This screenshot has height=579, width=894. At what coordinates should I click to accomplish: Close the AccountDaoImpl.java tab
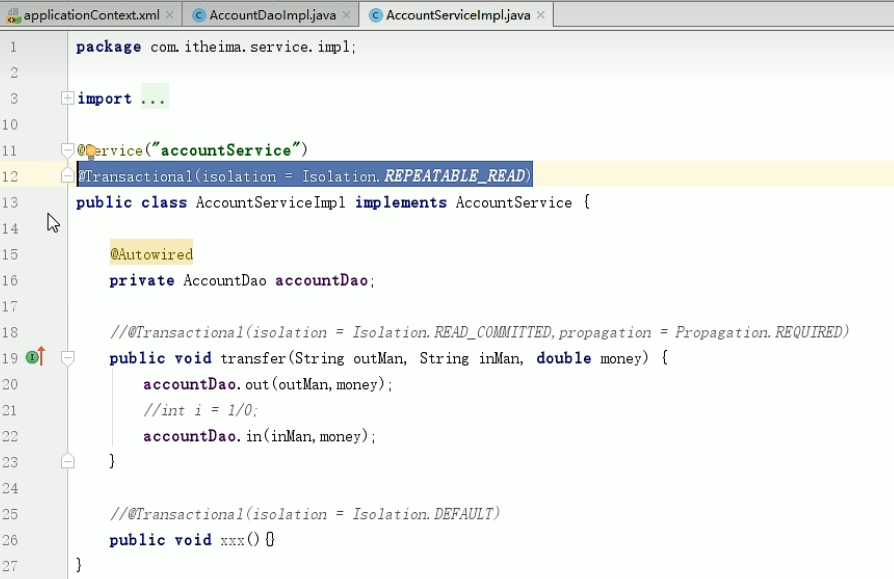click(x=346, y=15)
